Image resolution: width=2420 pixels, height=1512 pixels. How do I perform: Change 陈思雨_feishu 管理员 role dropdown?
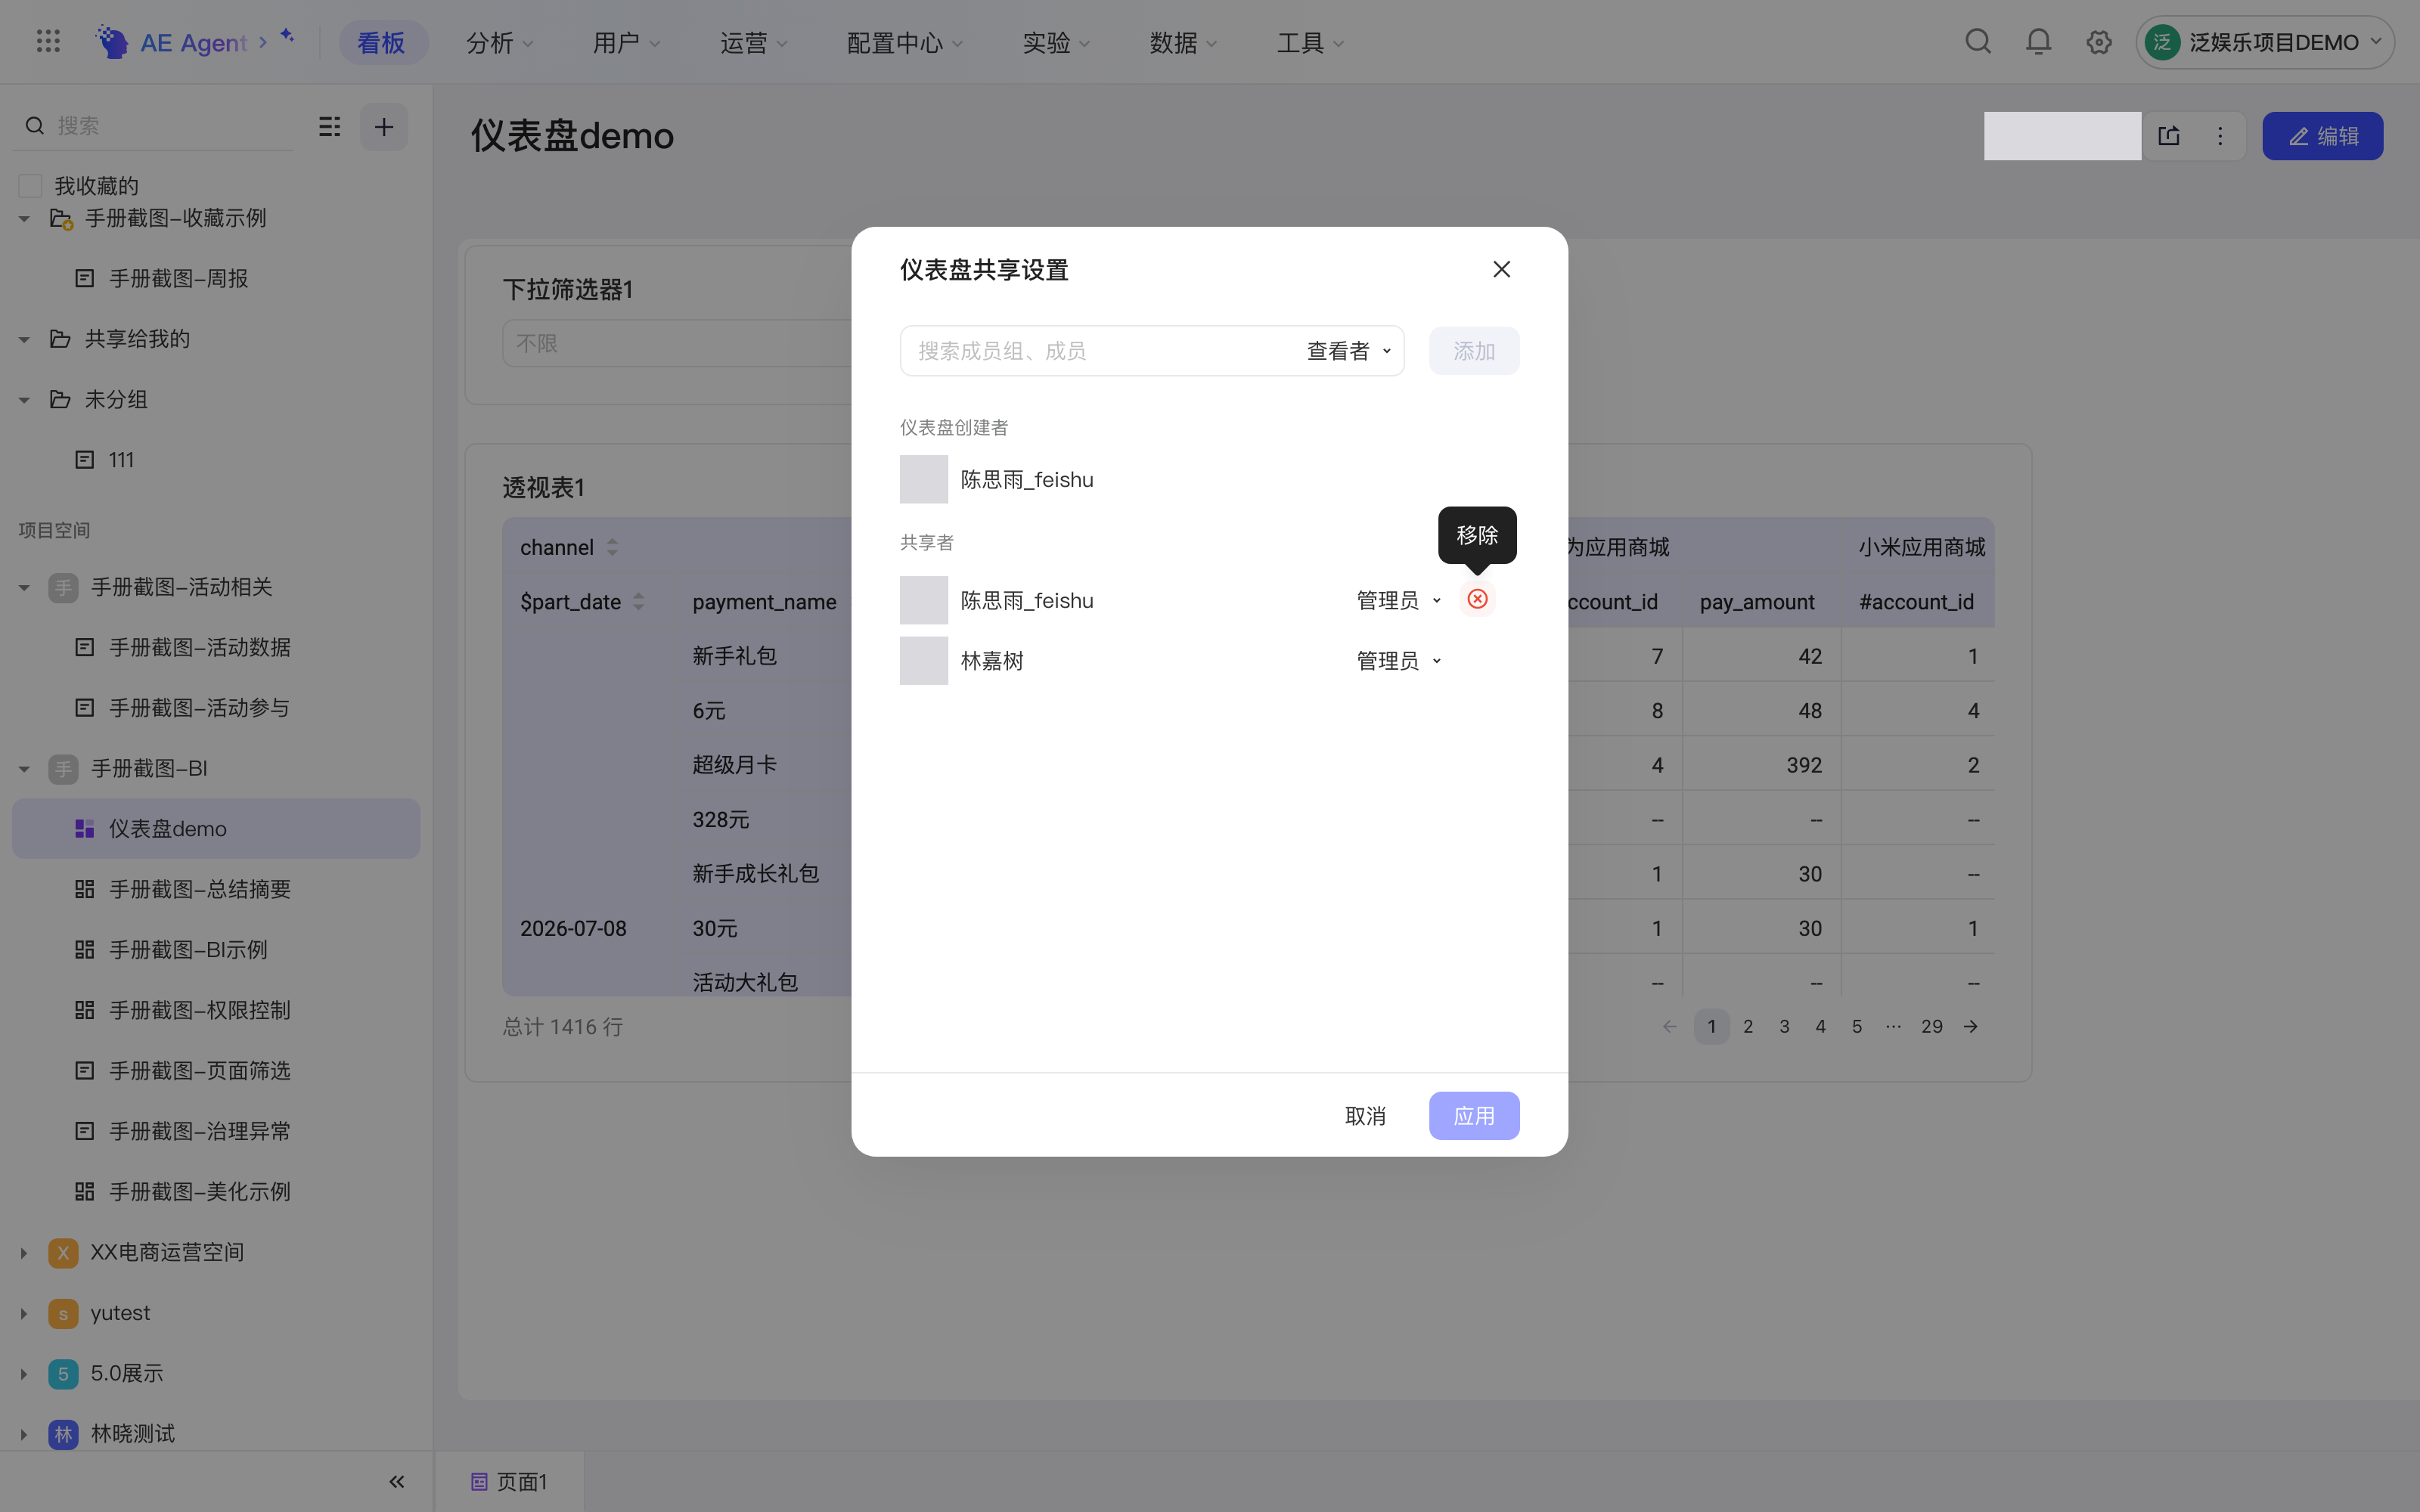click(1398, 600)
